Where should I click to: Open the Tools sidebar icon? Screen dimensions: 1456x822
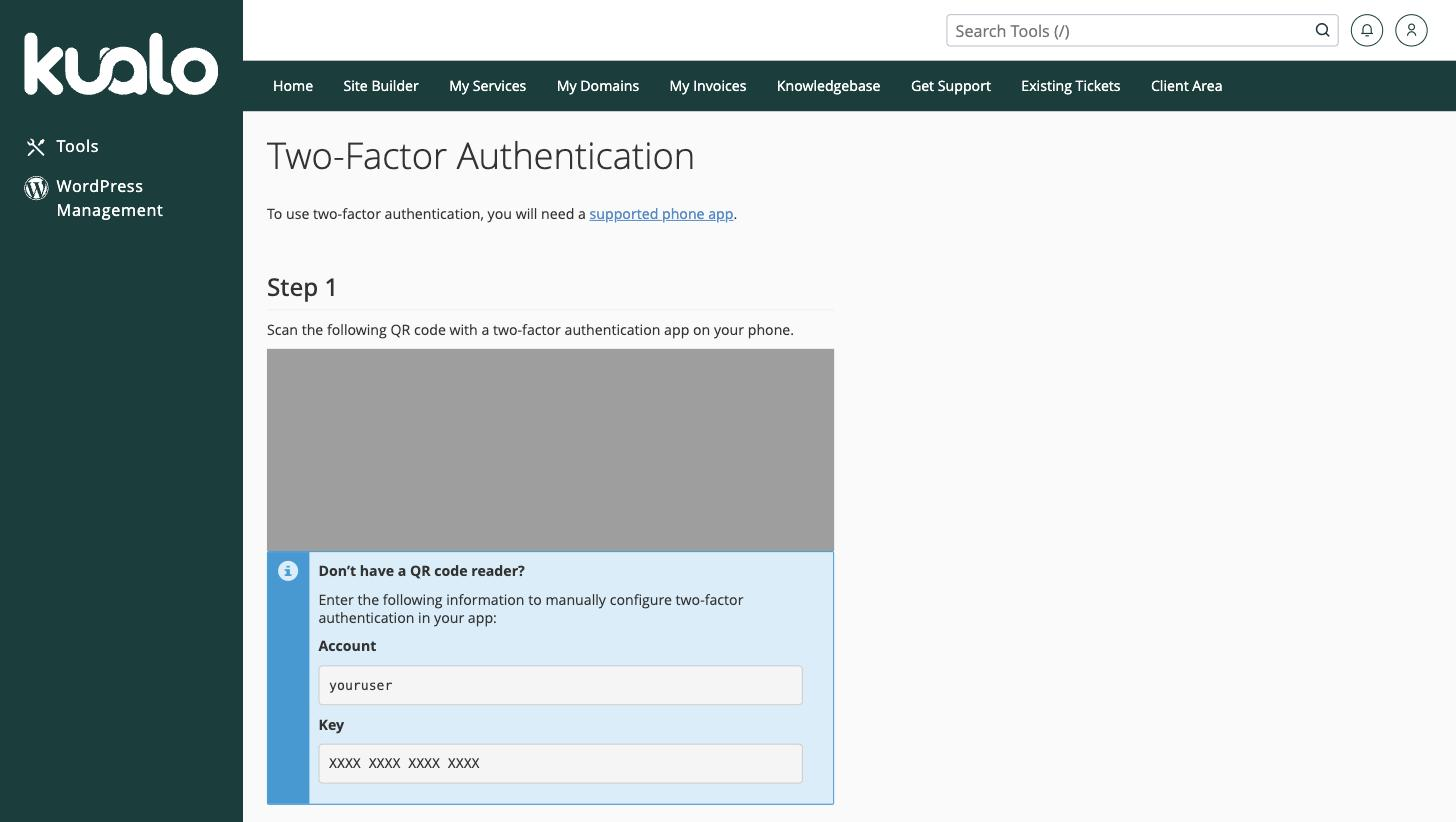coord(36,147)
